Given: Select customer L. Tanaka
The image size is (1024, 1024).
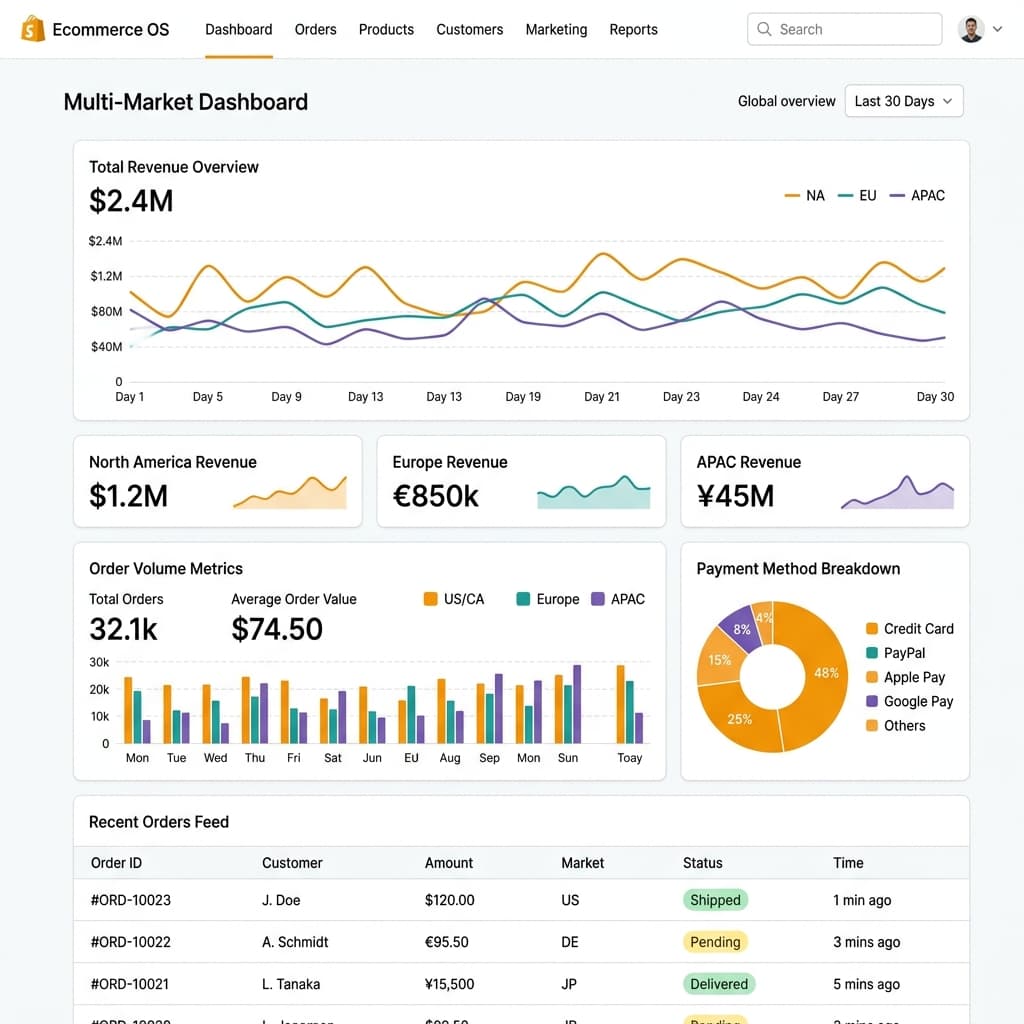Looking at the screenshot, I should point(291,984).
